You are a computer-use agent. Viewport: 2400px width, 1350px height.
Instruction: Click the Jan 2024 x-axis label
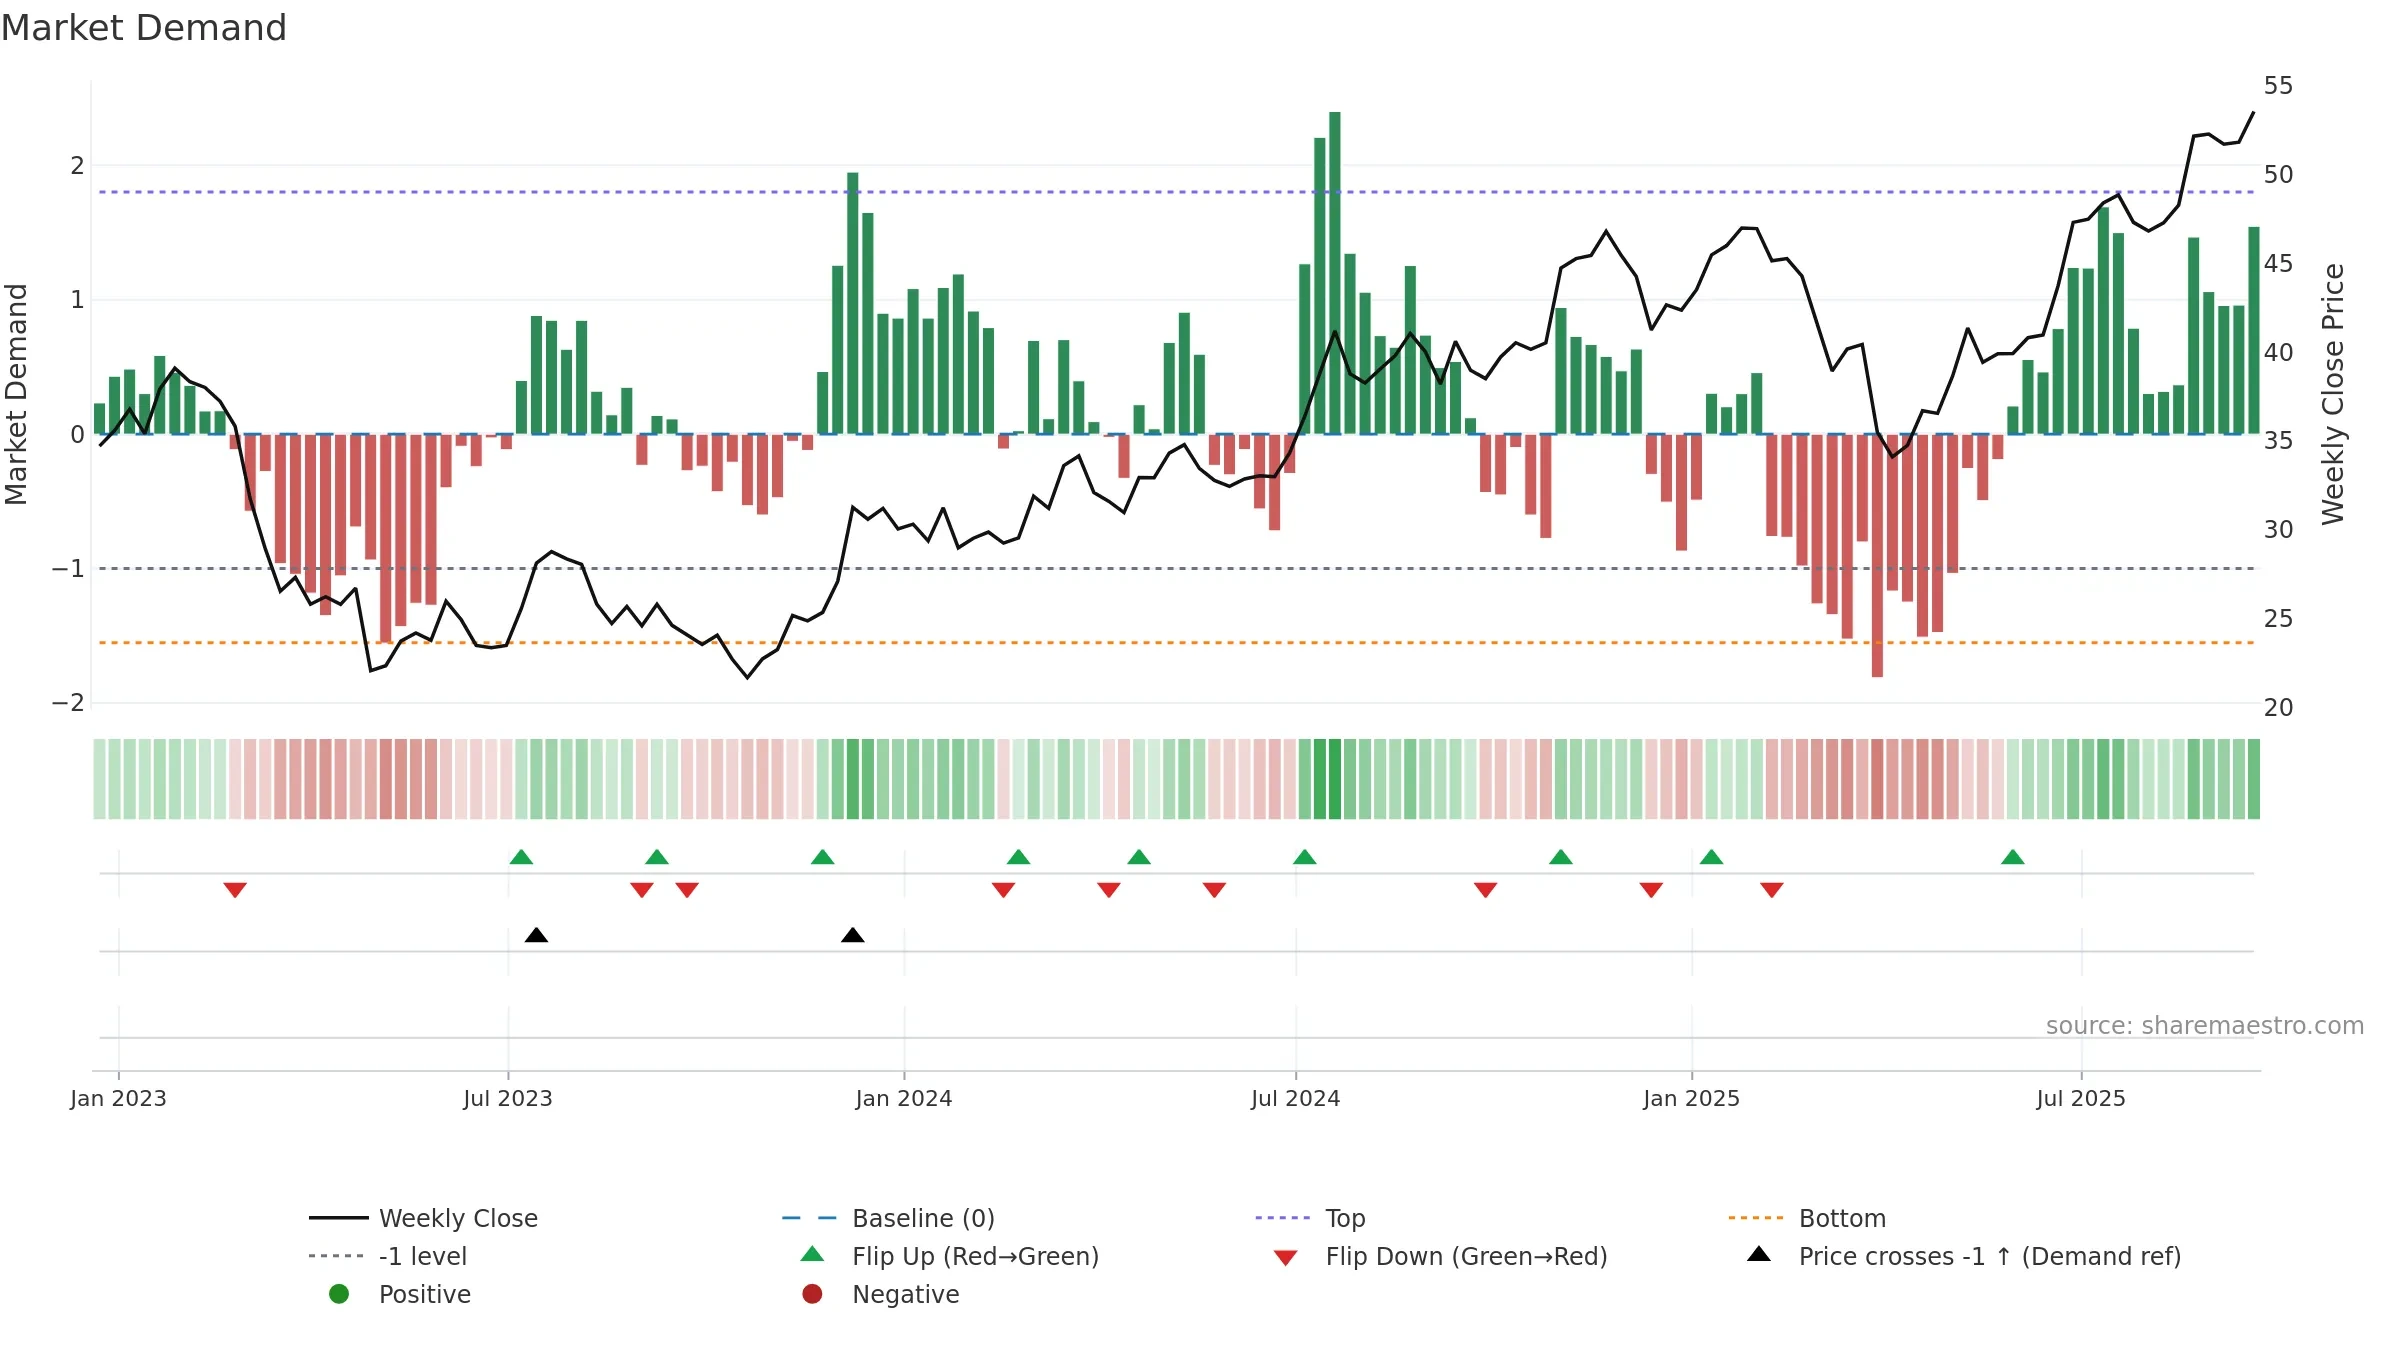[904, 1098]
